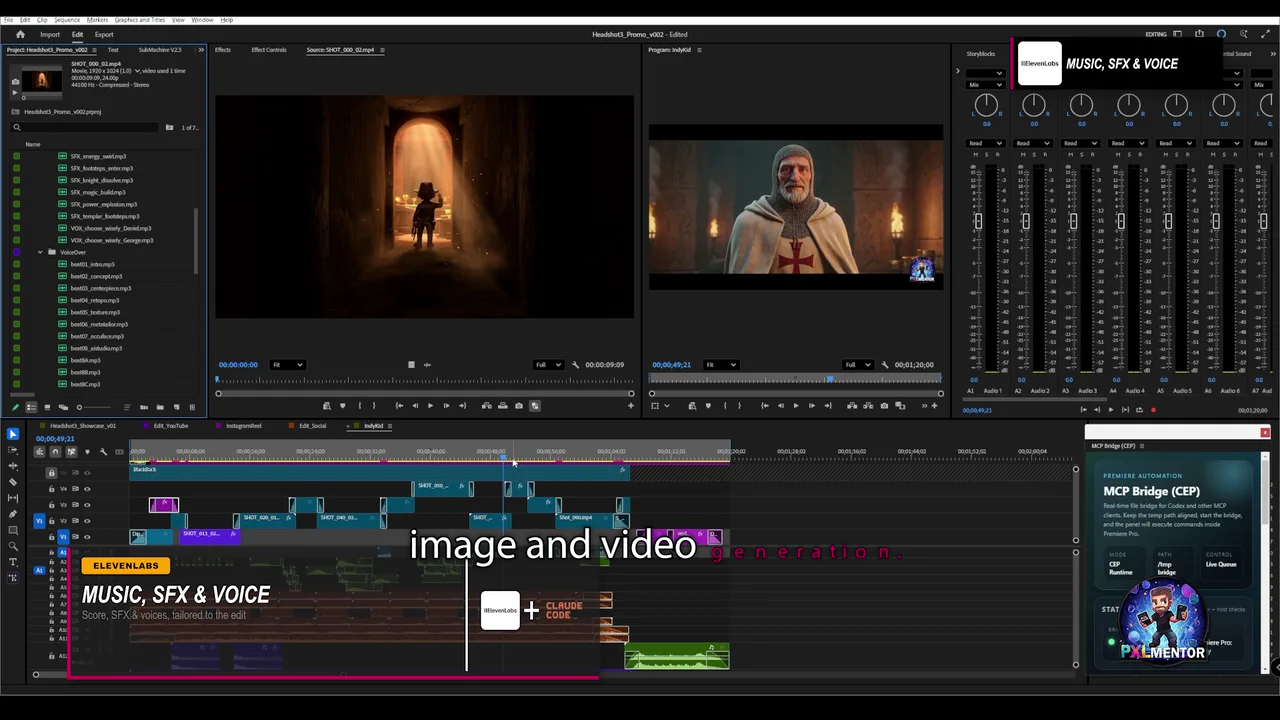Switch Project panel to icon view
This screenshot has width=1280, height=720.
pyautogui.click(x=47, y=407)
